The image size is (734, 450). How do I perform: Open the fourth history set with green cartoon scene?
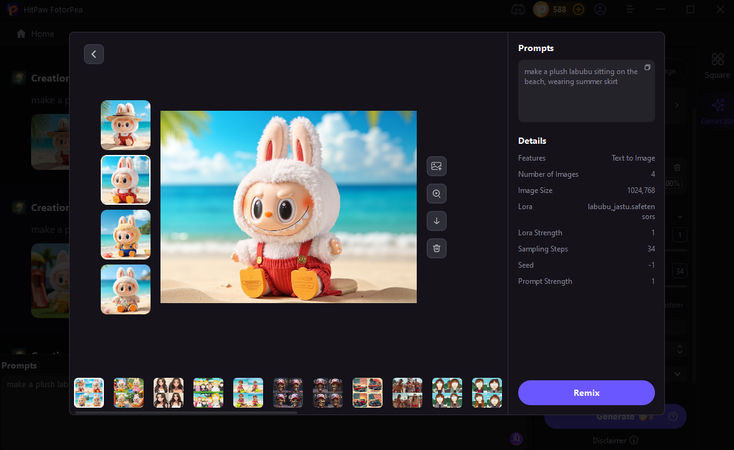point(208,392)
